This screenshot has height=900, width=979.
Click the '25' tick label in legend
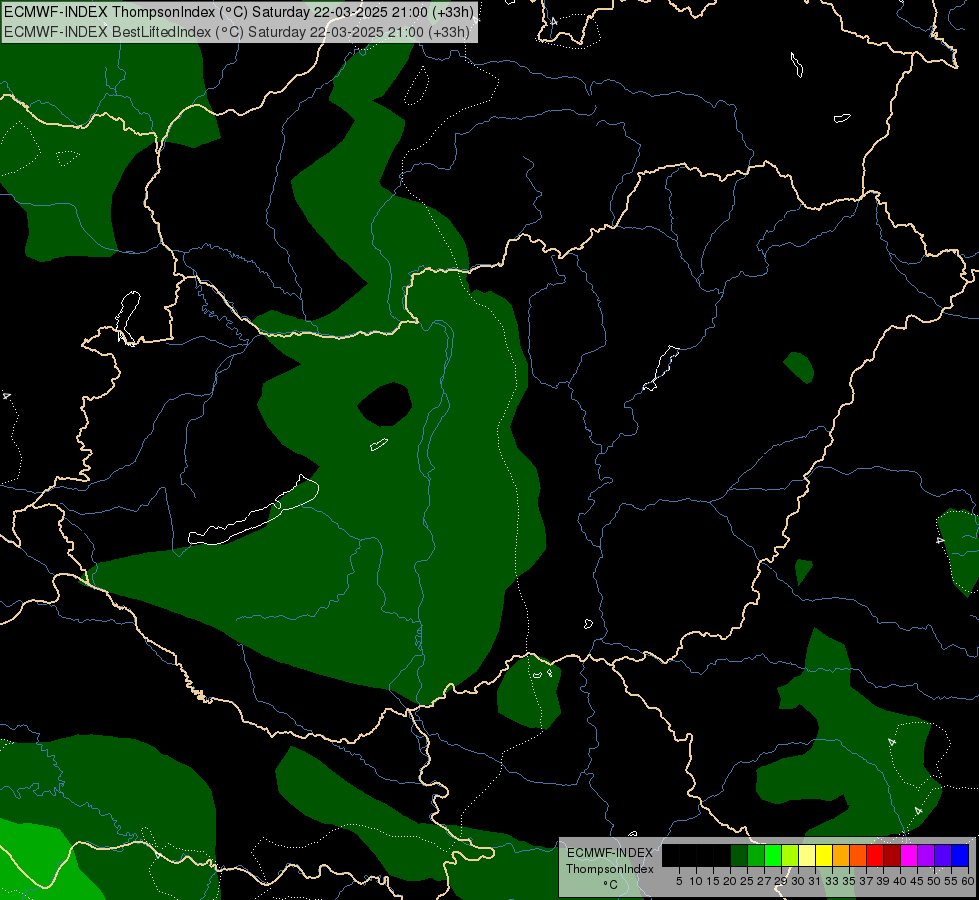747,881
